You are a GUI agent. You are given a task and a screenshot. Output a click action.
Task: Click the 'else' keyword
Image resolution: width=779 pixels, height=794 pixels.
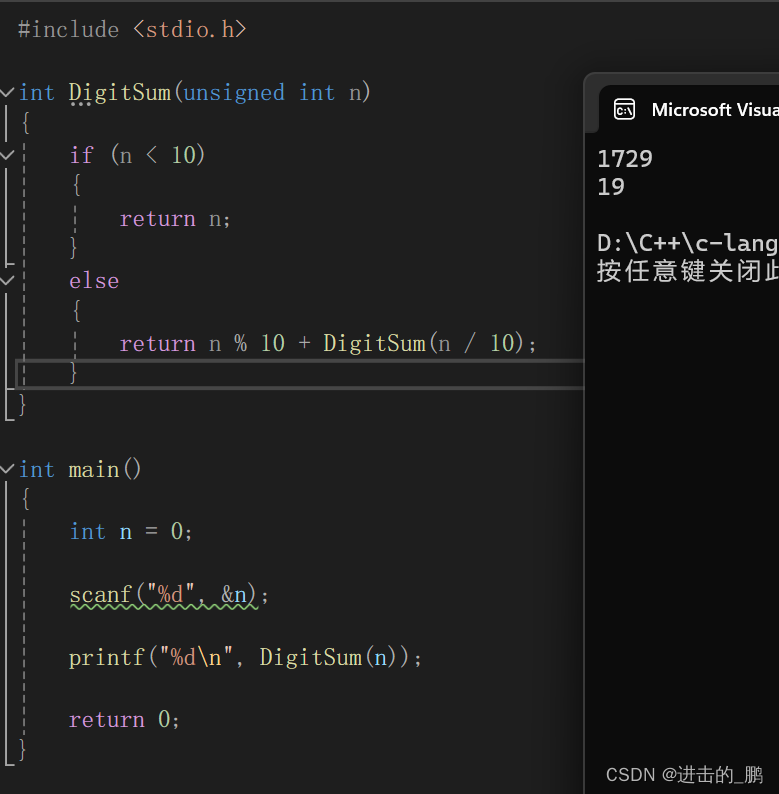[x=94, y=281]
